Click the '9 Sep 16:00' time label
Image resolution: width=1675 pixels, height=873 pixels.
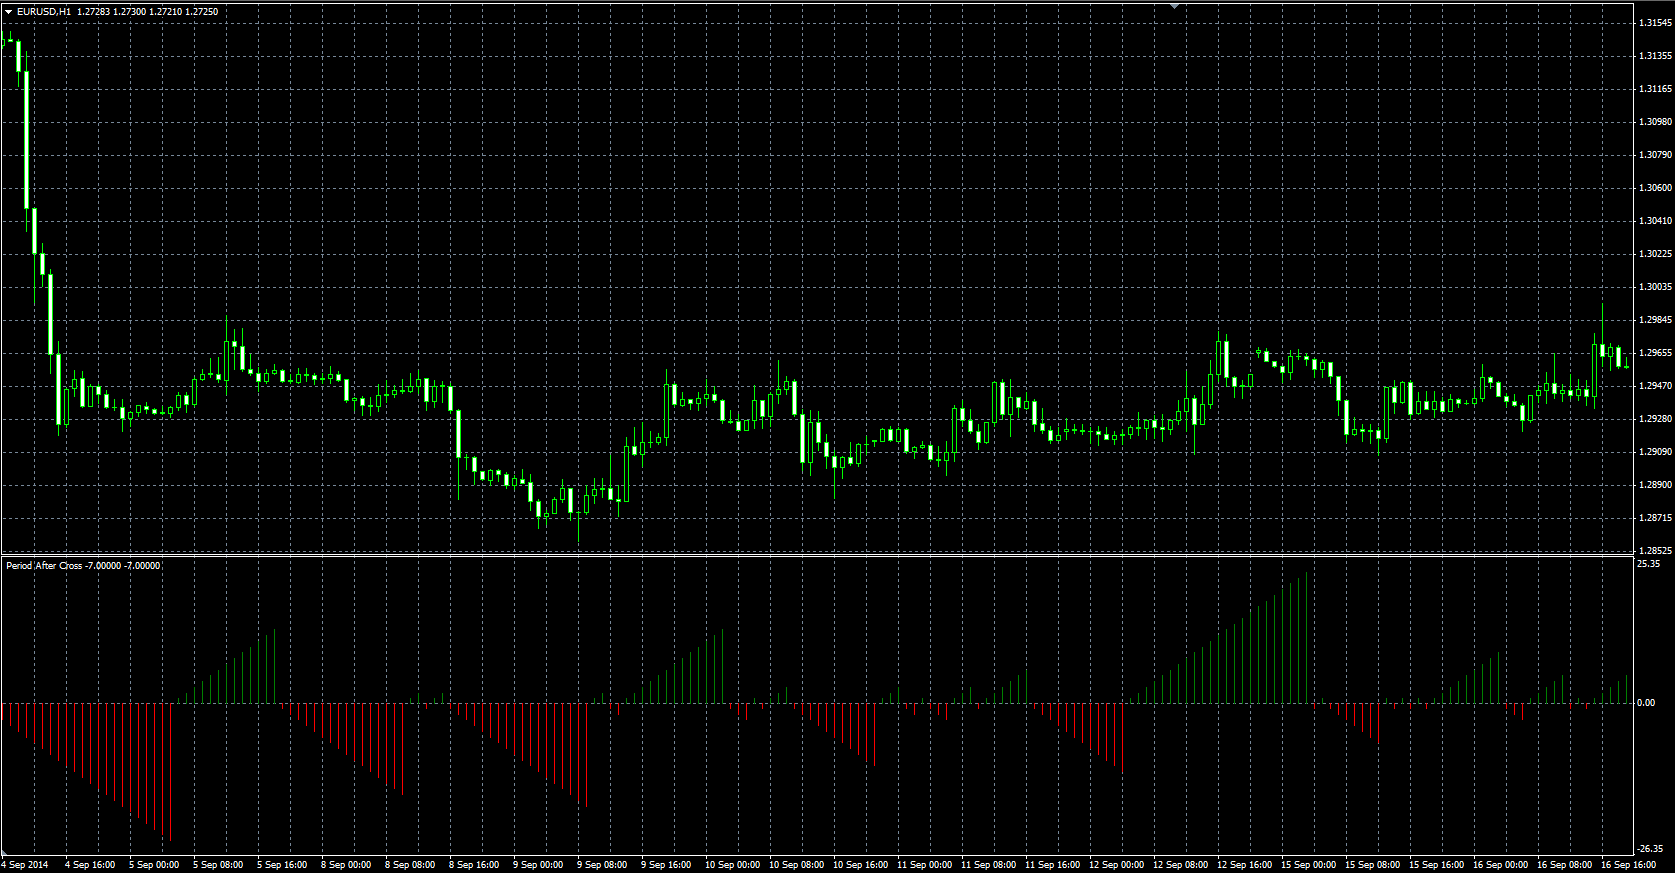667,865
